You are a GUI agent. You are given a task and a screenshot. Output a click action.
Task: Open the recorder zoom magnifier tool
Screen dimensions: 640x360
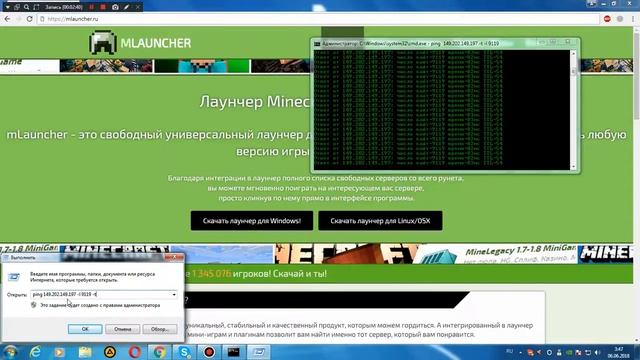tap(27, 7)
